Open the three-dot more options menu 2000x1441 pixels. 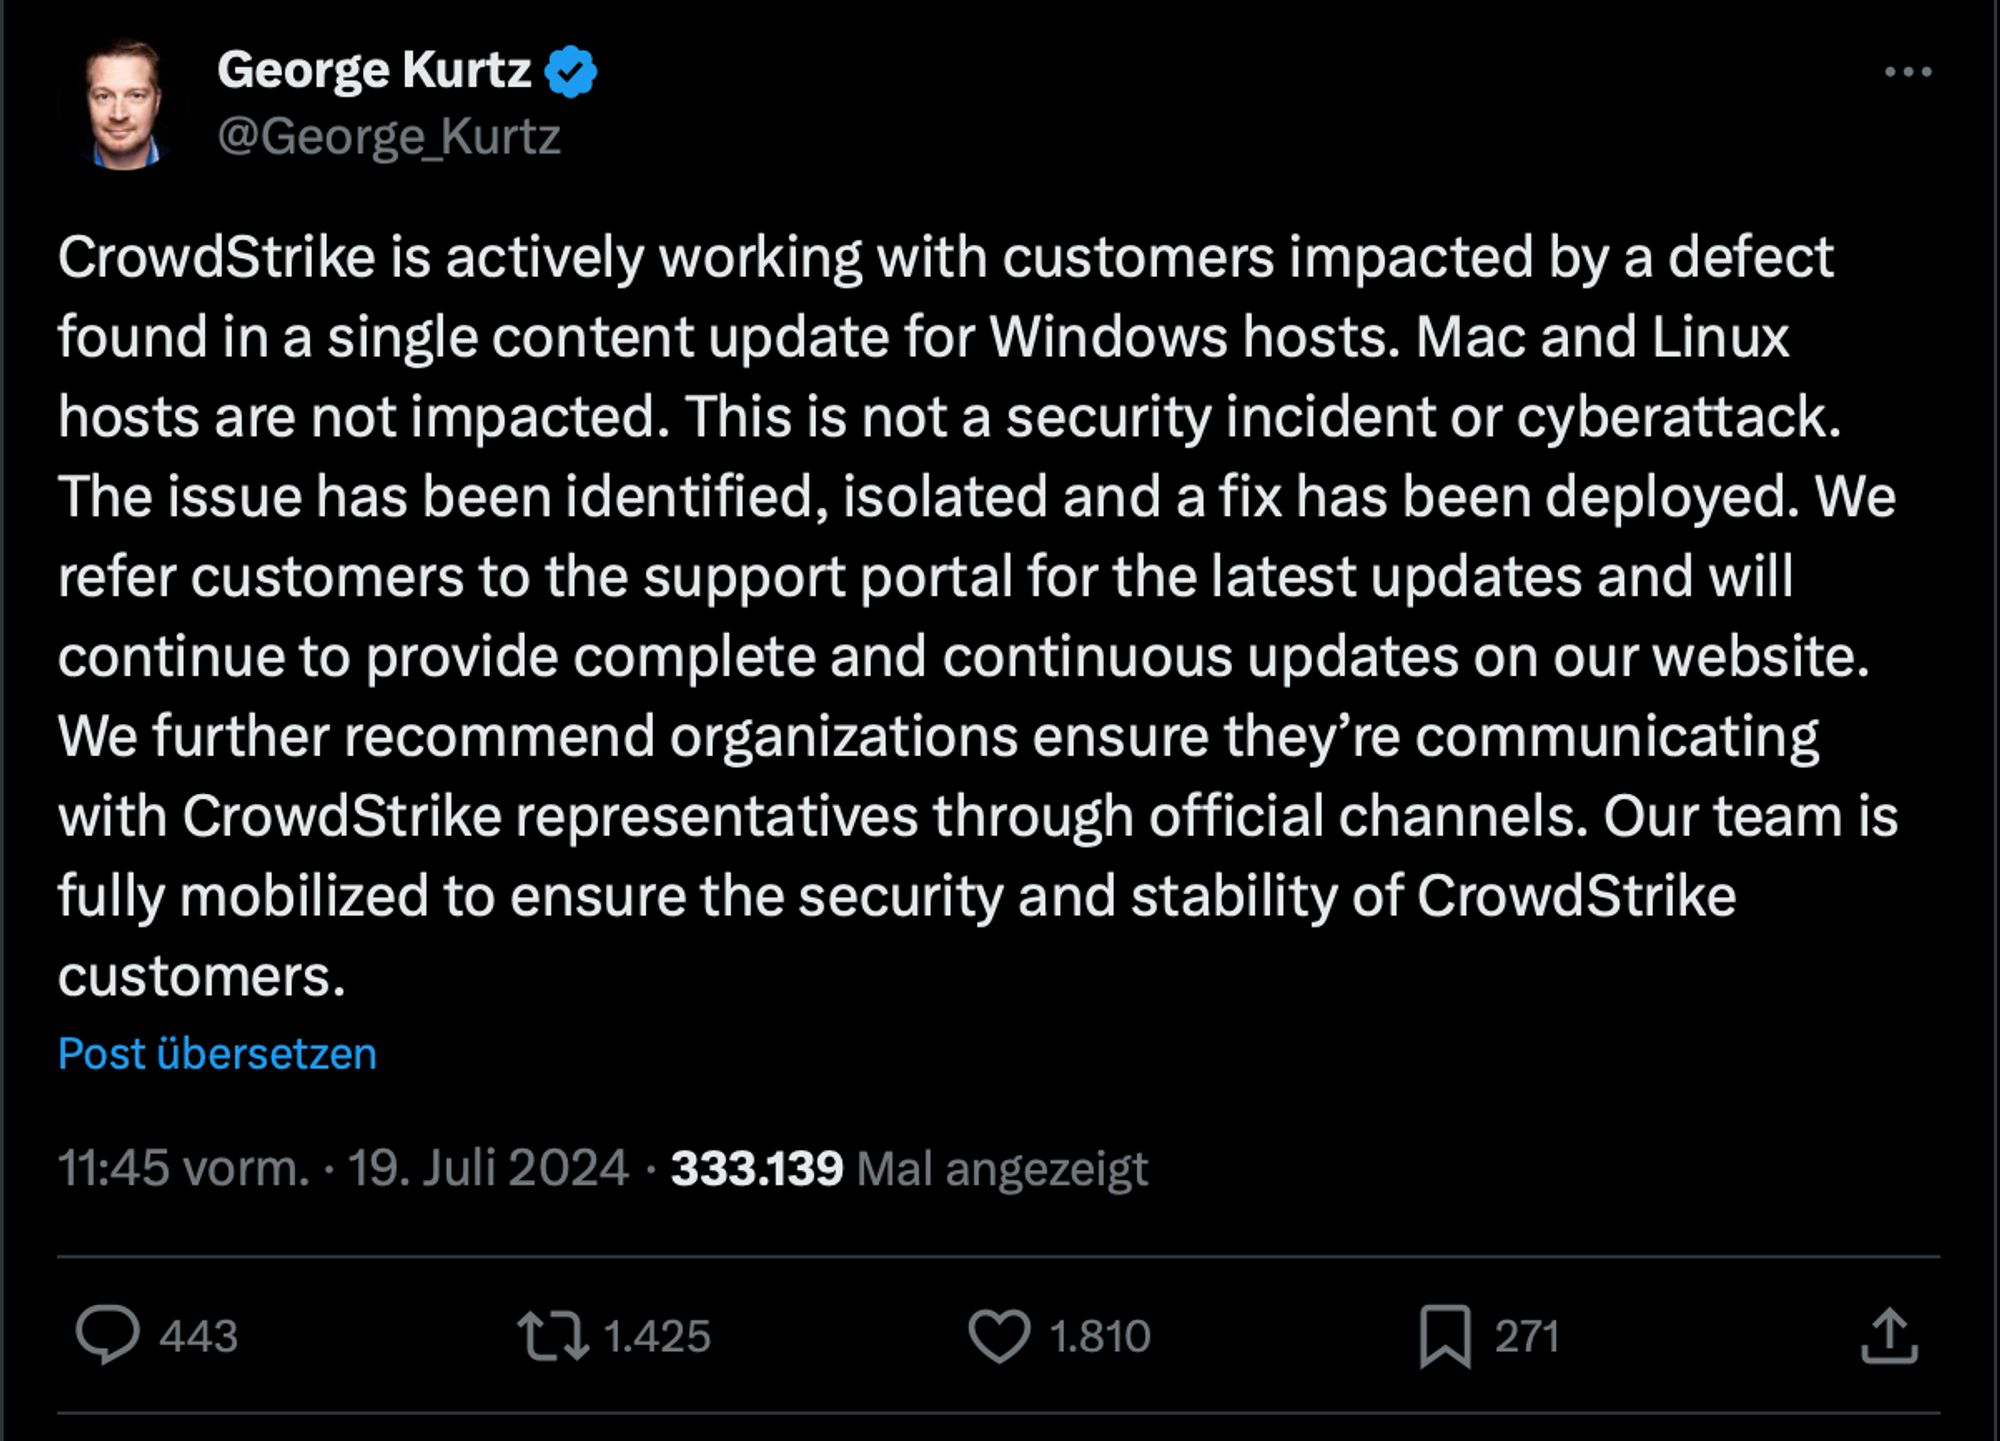1907,72
